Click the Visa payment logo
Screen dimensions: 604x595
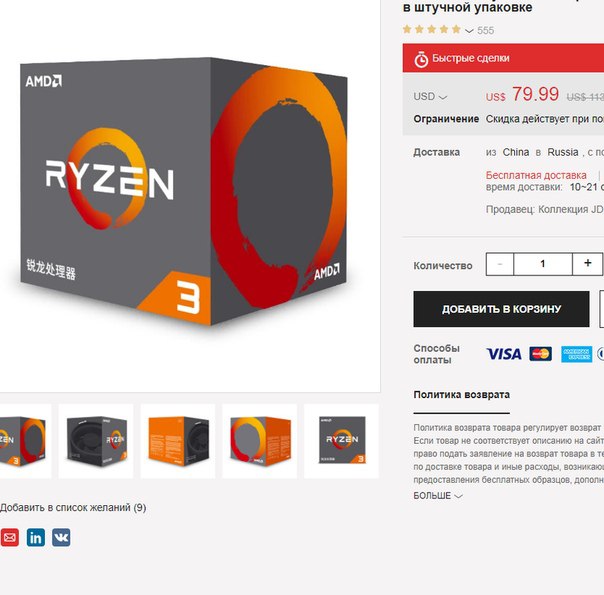coord(504,354)
